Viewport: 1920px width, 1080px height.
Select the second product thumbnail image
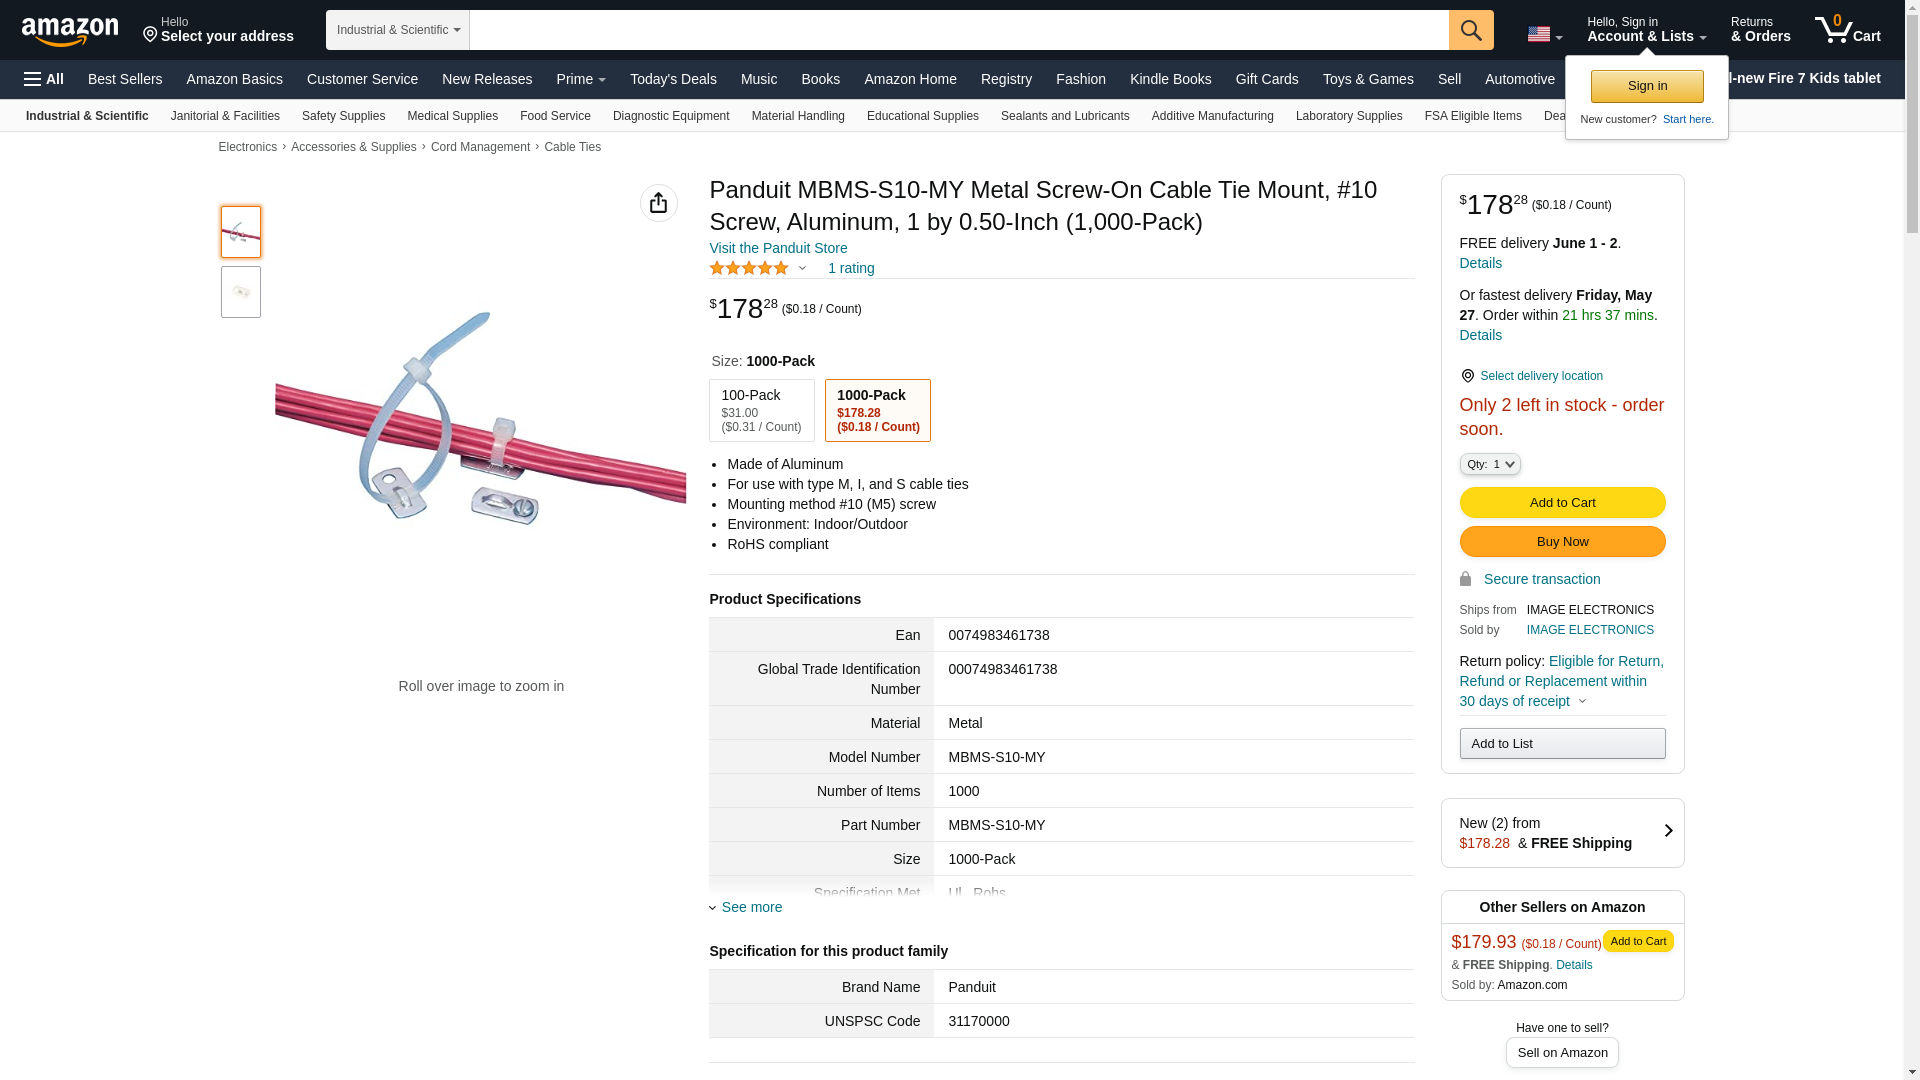241,292
